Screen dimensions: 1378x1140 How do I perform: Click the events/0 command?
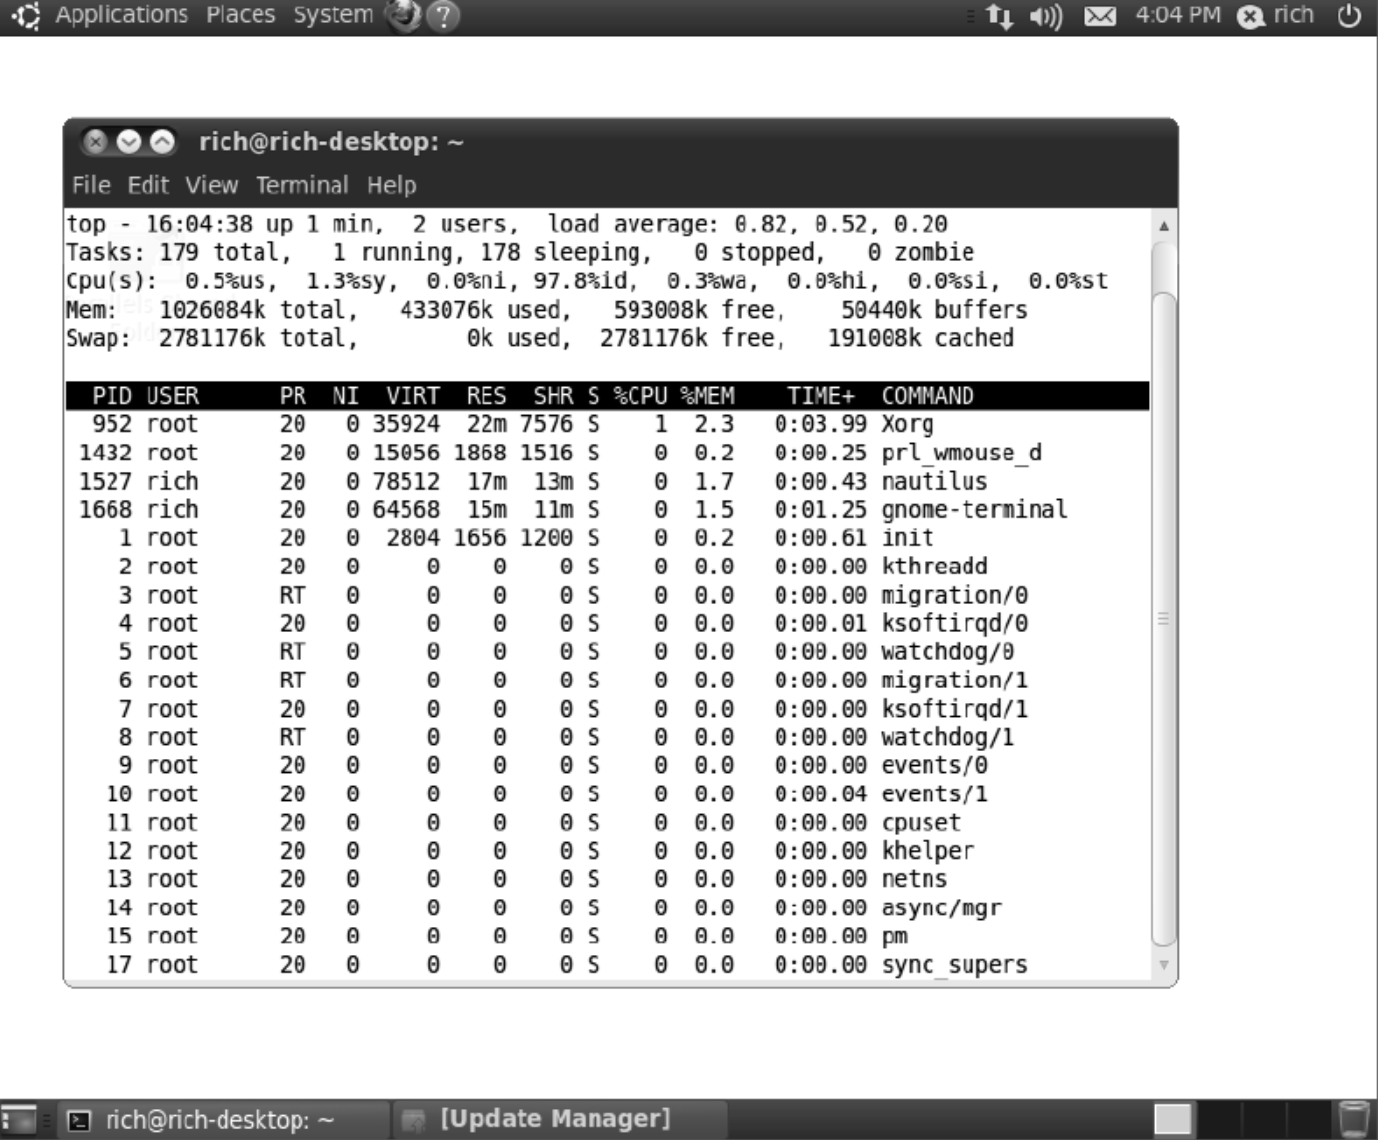[934, 765]
